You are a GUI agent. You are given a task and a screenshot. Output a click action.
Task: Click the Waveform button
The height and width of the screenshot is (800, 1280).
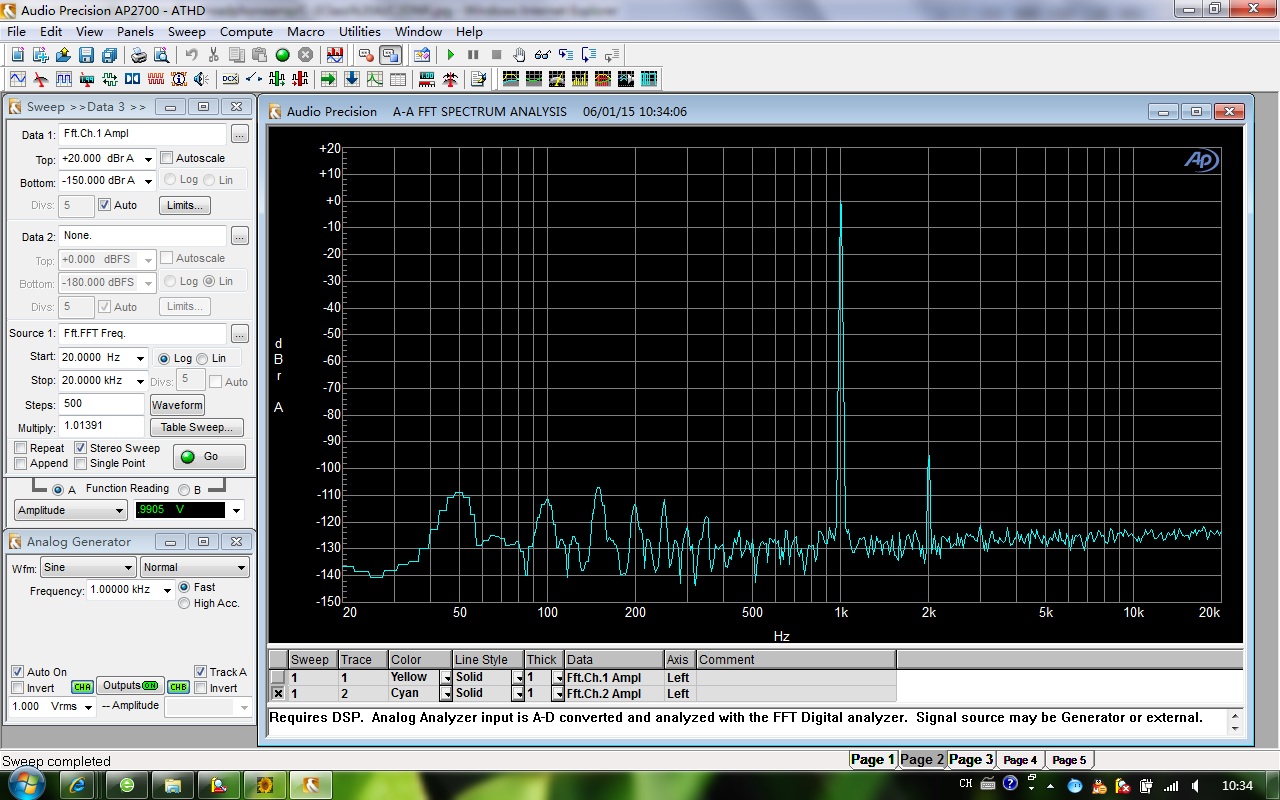coord(177,405)
